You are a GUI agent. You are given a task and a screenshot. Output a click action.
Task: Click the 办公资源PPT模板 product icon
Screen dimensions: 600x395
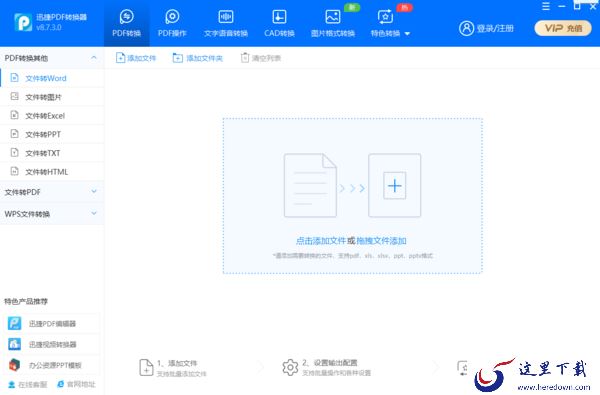point(15,365)
